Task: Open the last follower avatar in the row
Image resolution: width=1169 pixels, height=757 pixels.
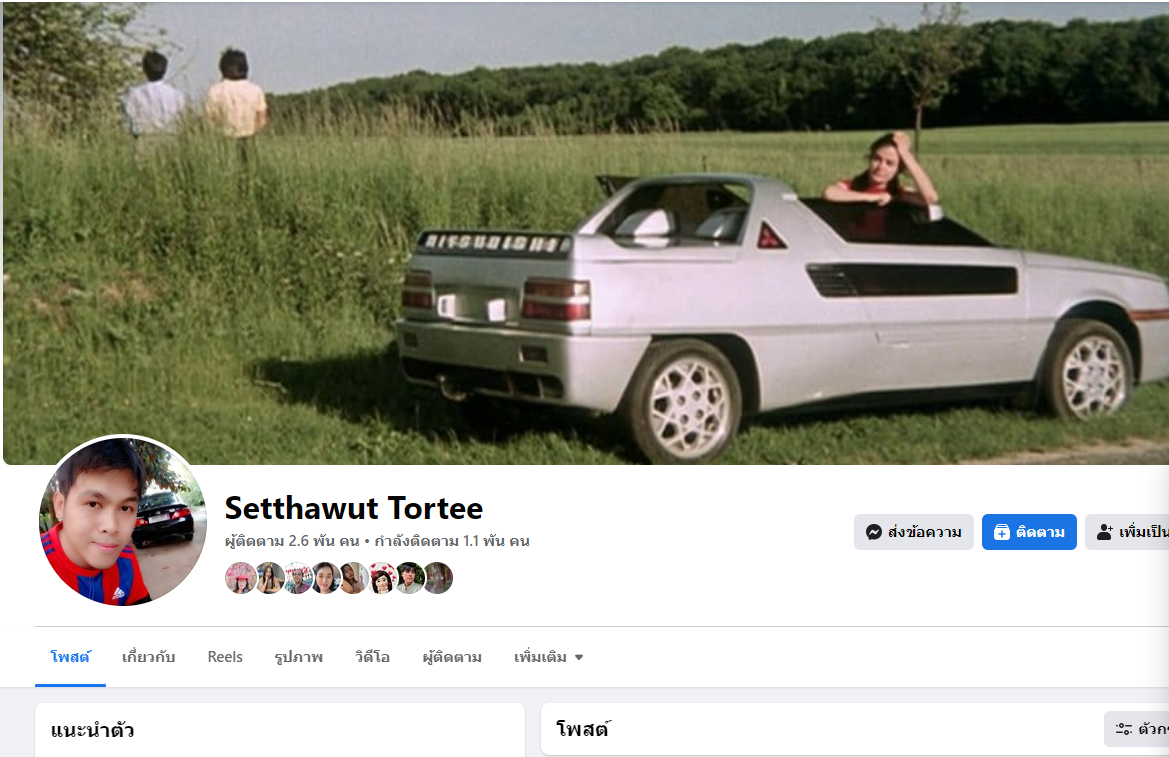Action: click(x=438, y=577)
